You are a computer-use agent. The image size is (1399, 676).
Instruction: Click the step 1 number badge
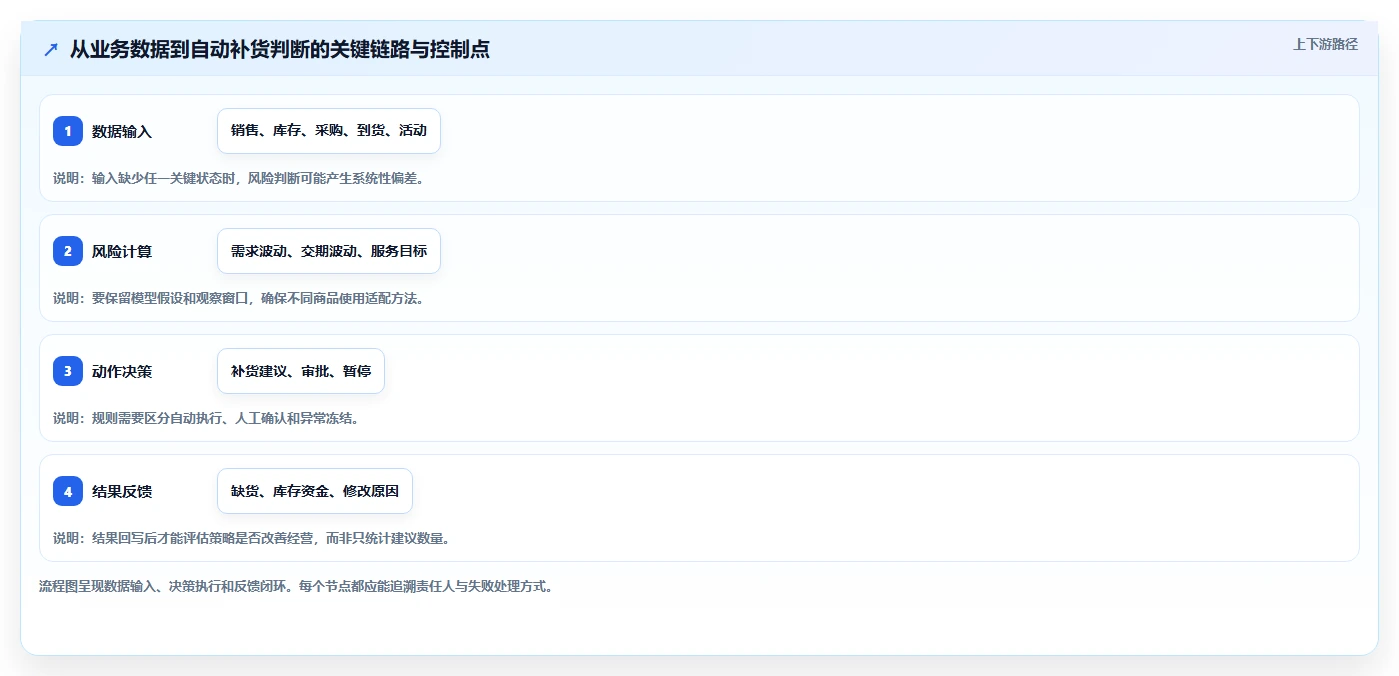[68, 131]
